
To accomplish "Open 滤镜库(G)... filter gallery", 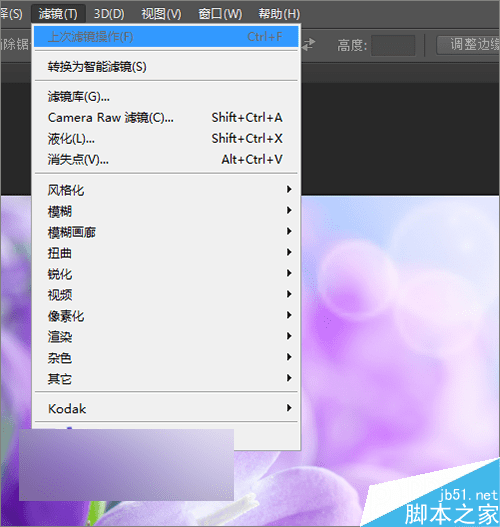I will pyautogui.click(x=166, y=97).
